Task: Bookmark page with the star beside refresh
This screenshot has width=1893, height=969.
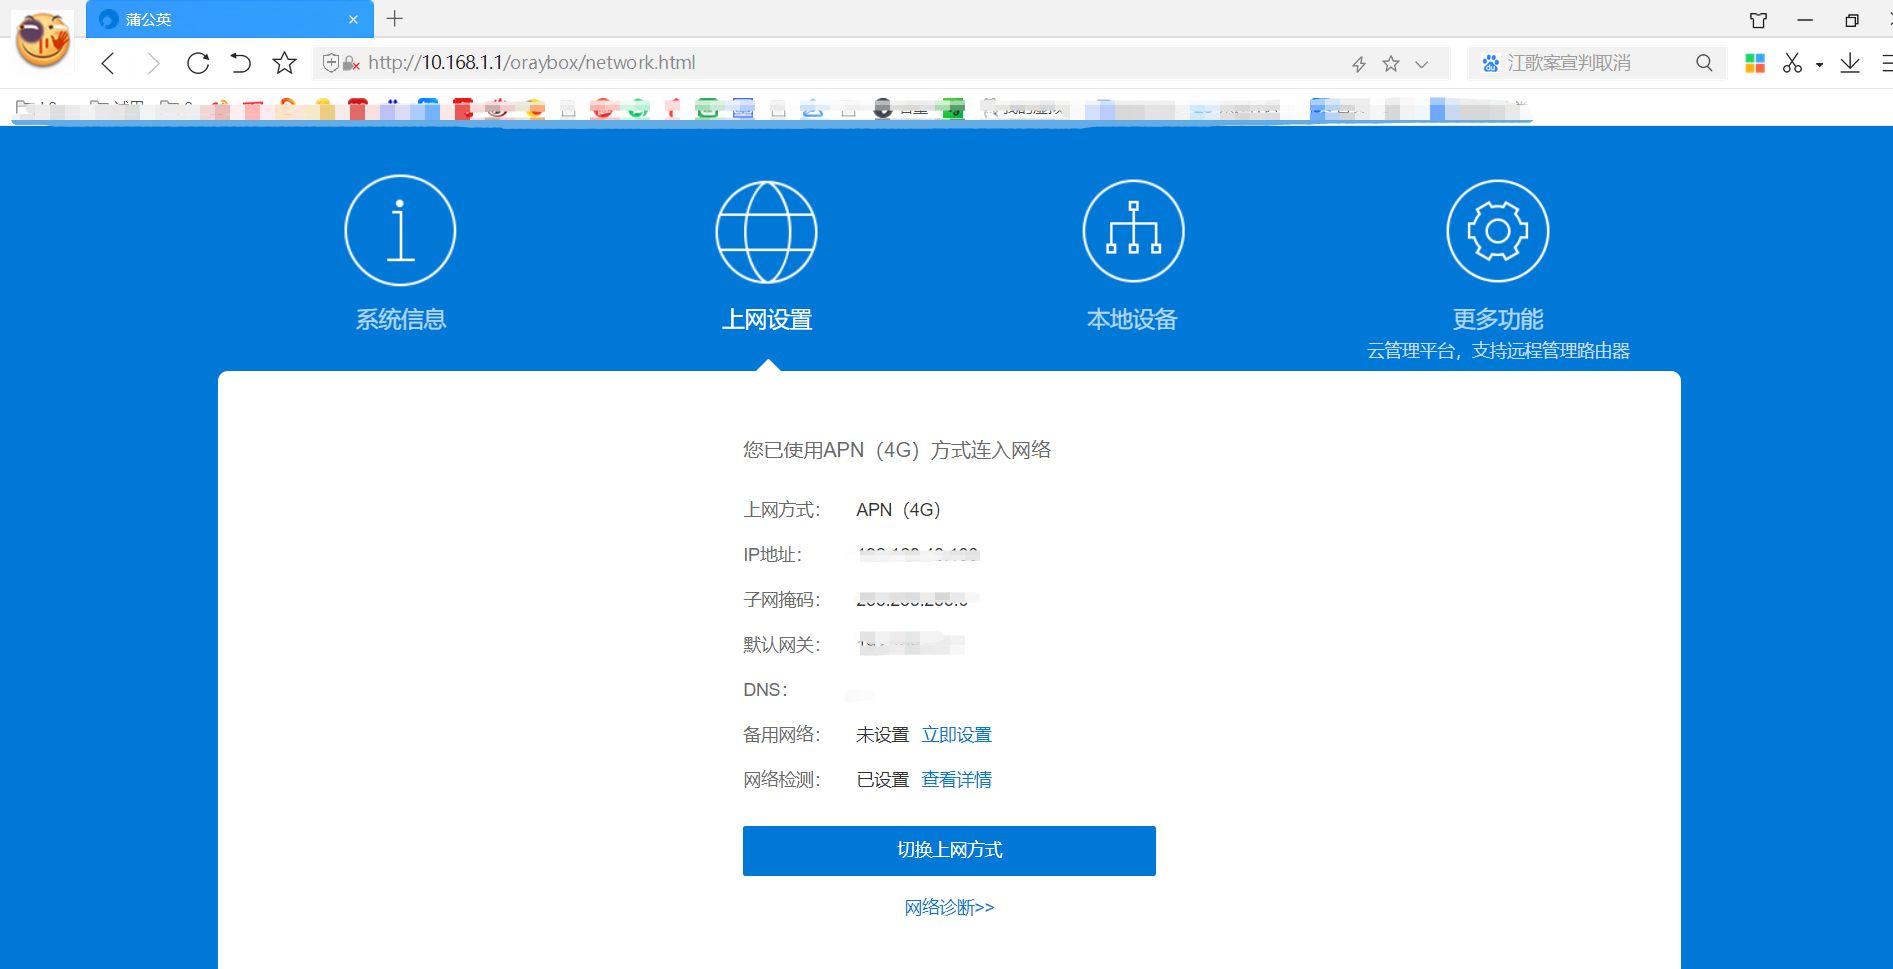Action: [x=284, y=63]
